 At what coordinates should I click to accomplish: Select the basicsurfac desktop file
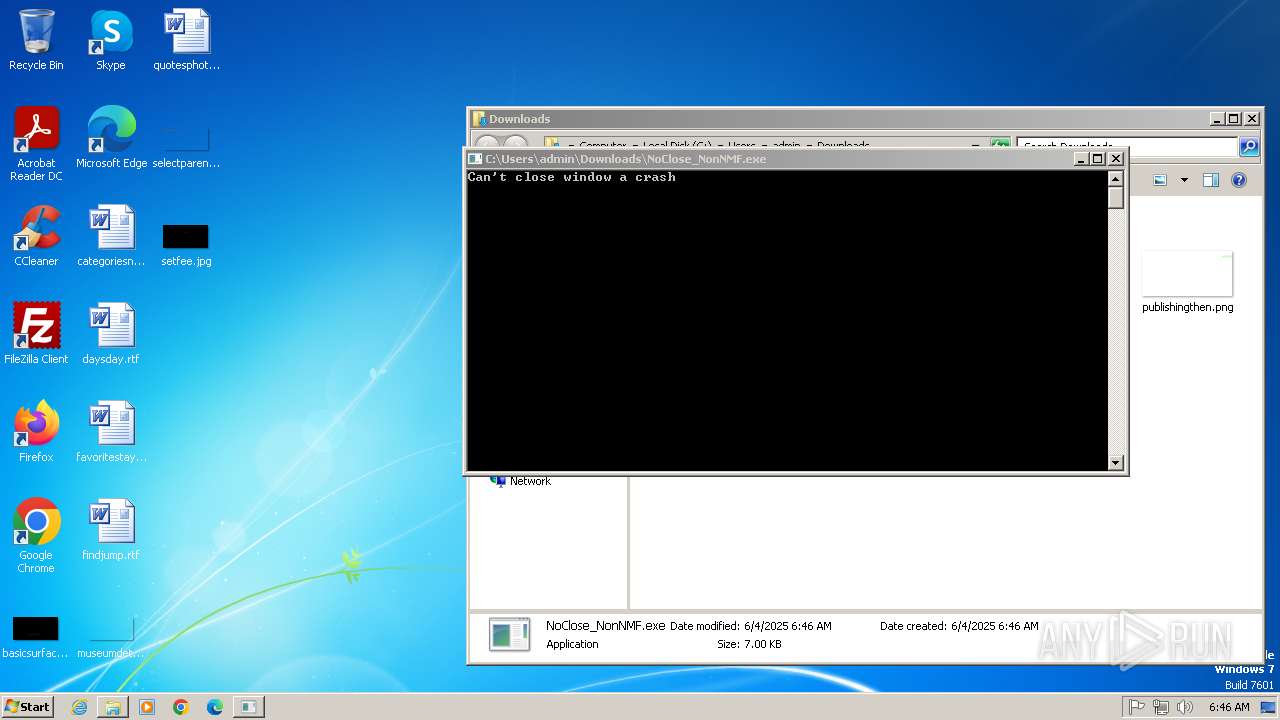pyautogui.click(x=36, y=636)
